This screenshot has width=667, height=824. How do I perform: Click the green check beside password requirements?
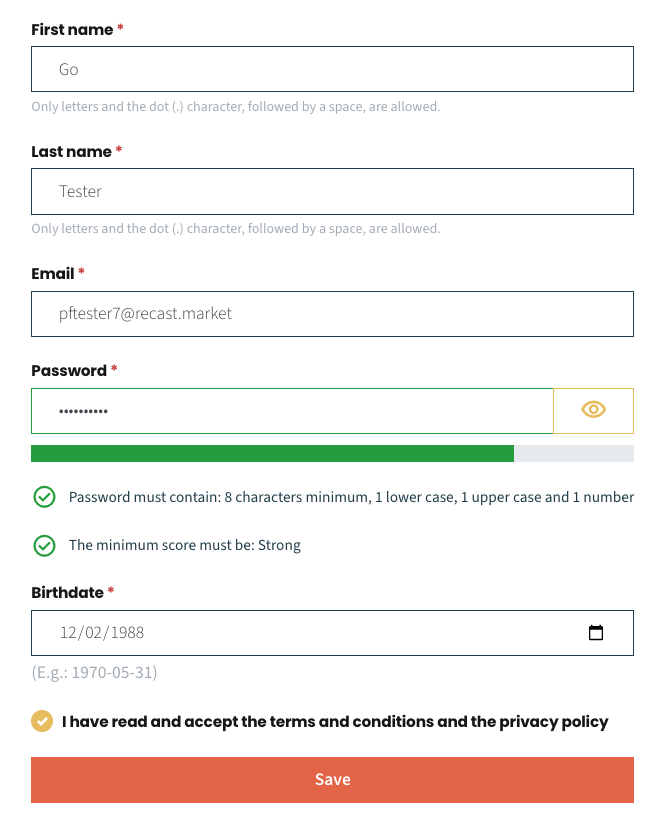(x=44, y=497)
